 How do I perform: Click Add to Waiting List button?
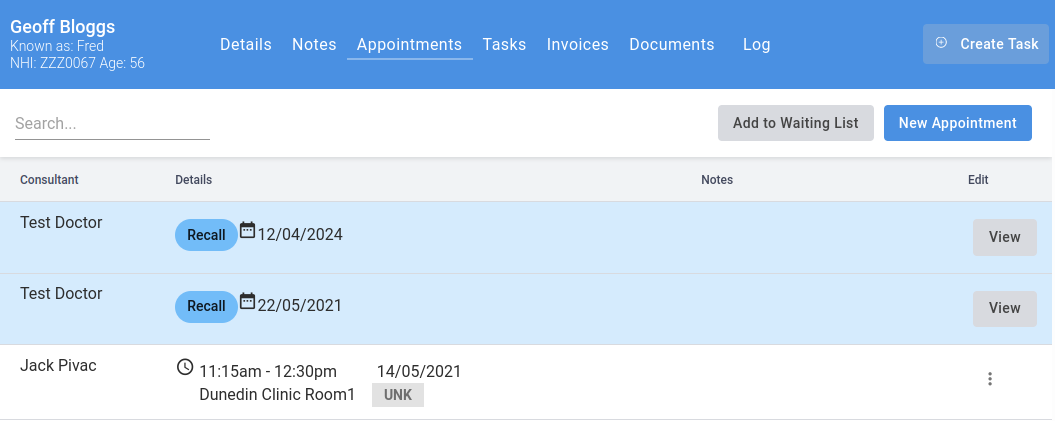[x=795, y=123]
